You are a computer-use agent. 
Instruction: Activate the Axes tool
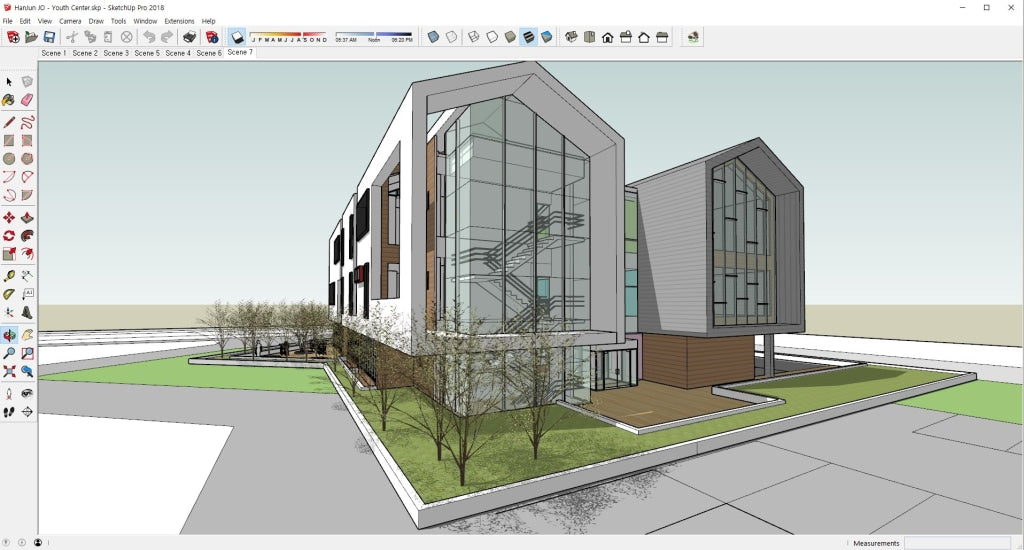[x=9, y=313]
